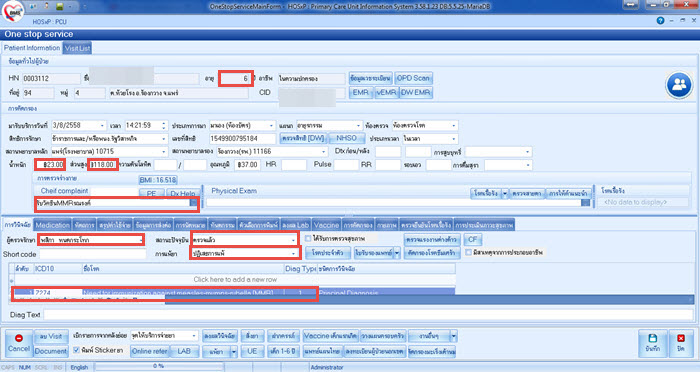
Task: Click the RR input field
Action: [x=388, y=165]
